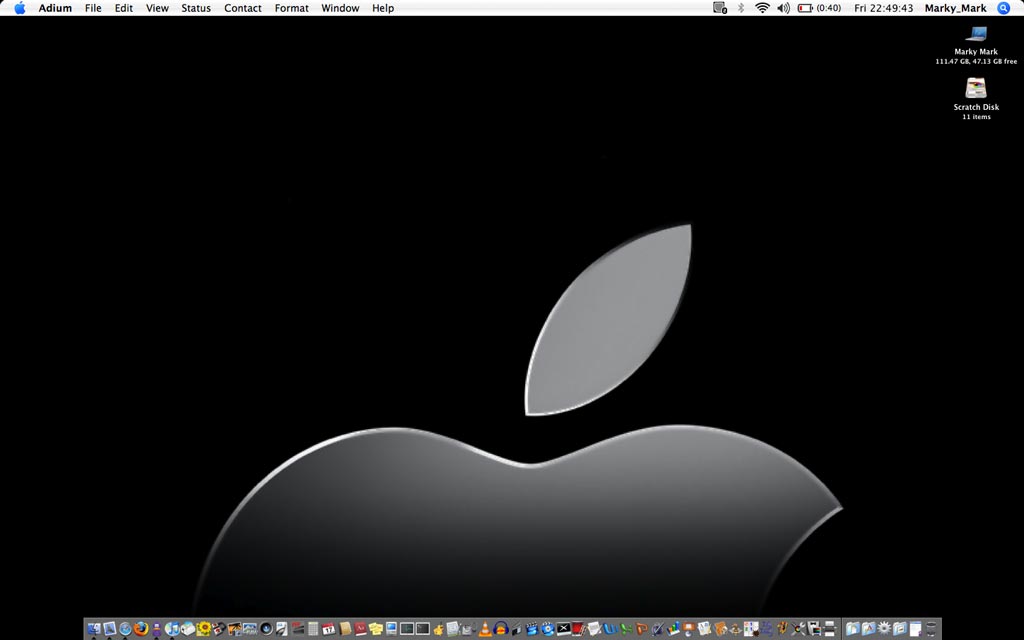Open Spotlight search in menu bar
This screenshot has width=1024, height=640.
point(1004,8)
